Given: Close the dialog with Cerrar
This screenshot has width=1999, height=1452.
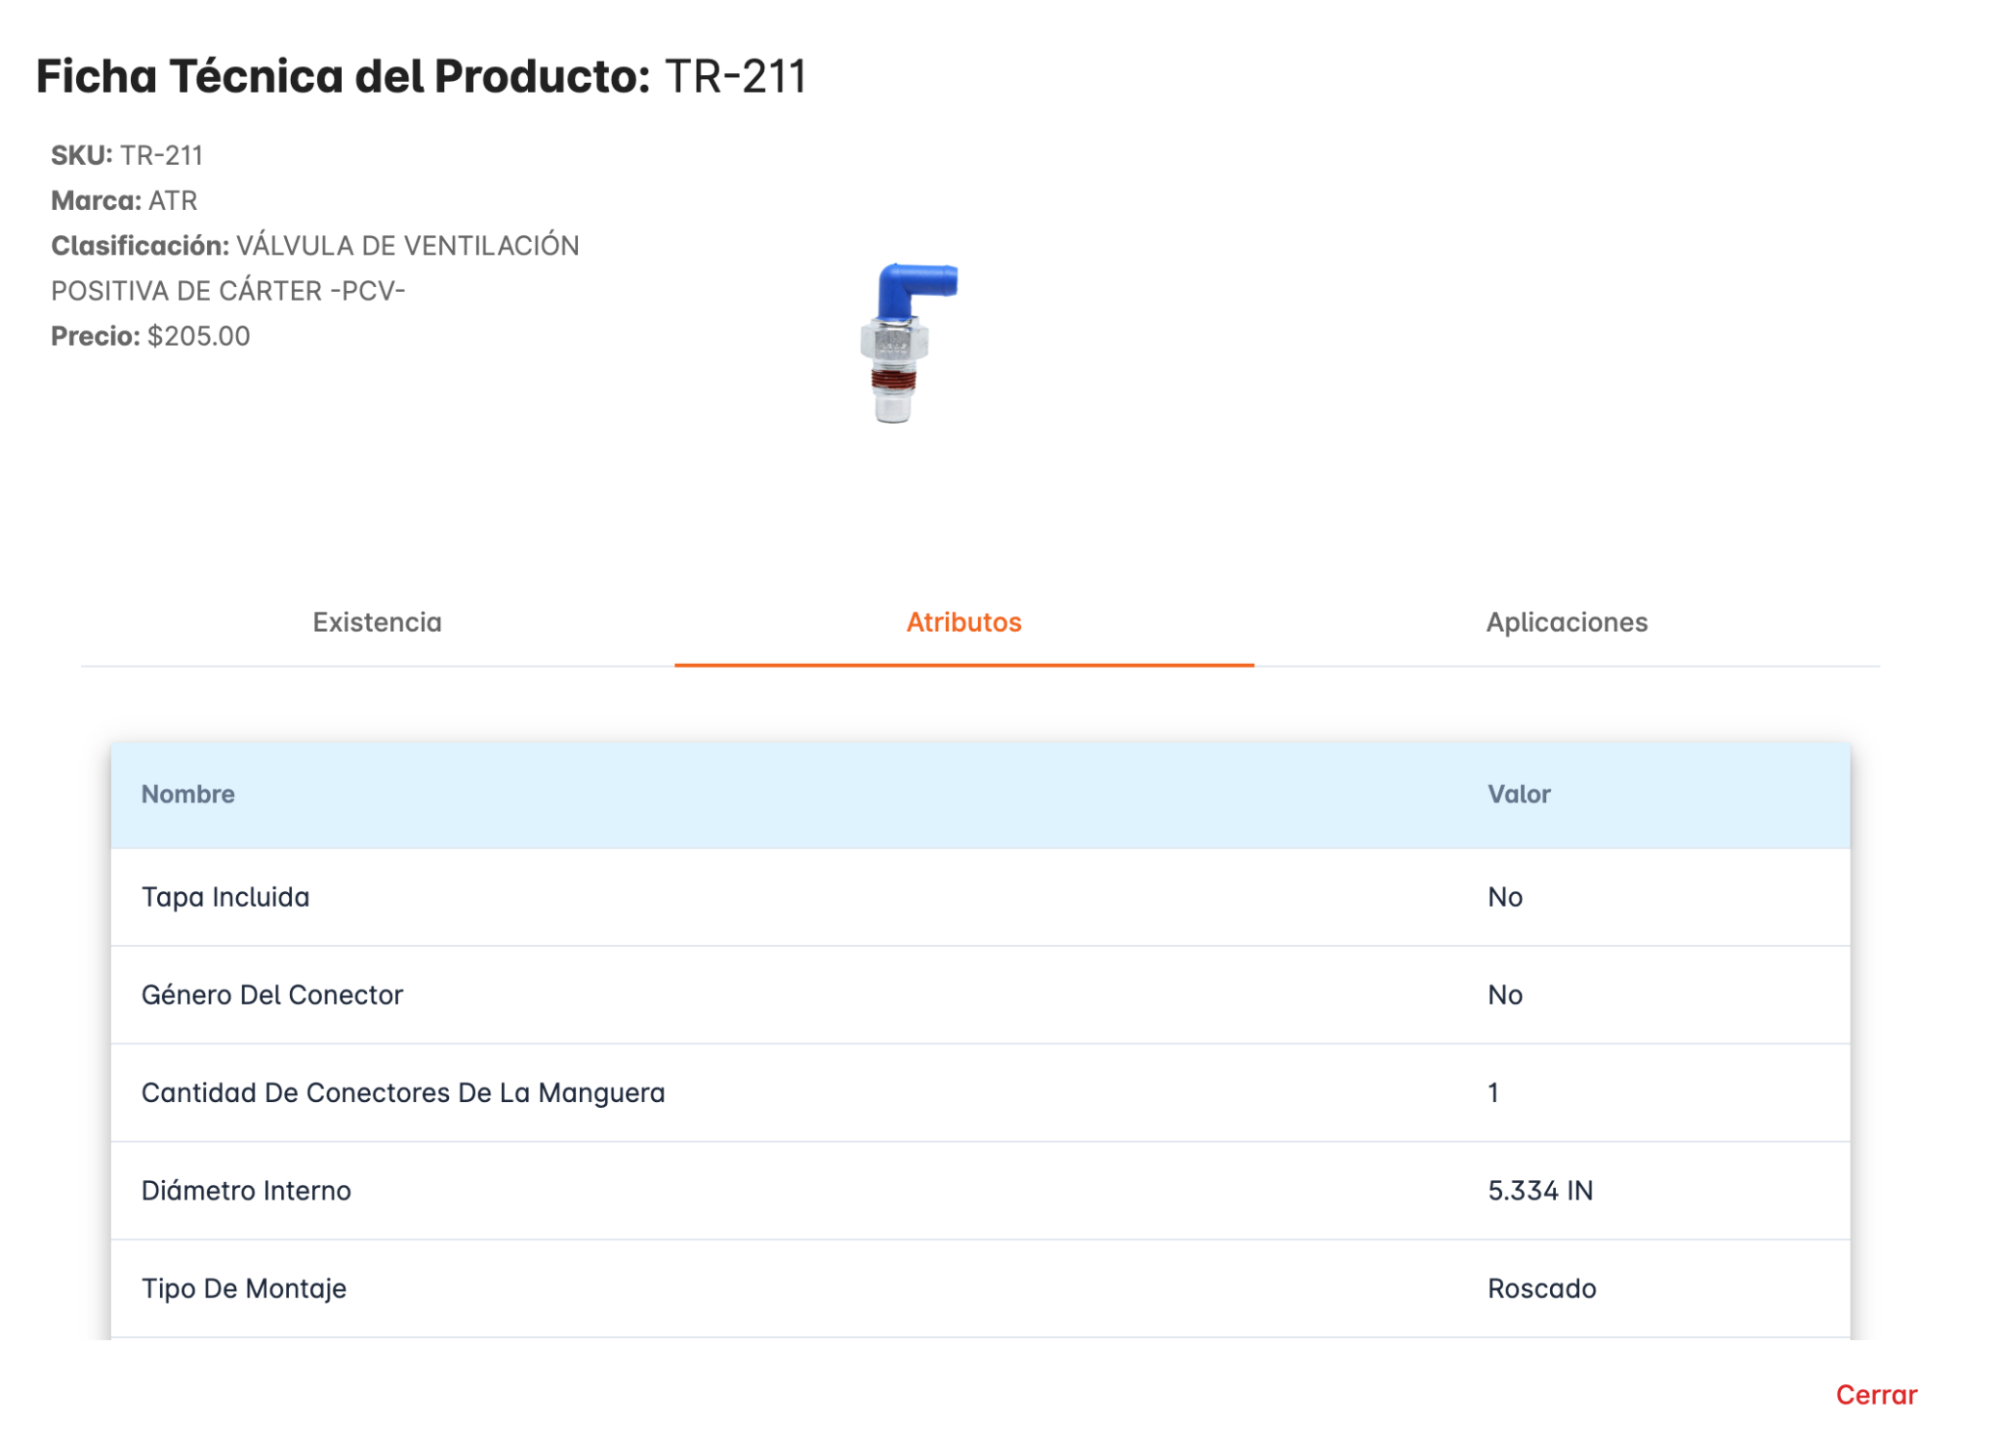Looking at the screenshot, I should pos(1876,1395).
